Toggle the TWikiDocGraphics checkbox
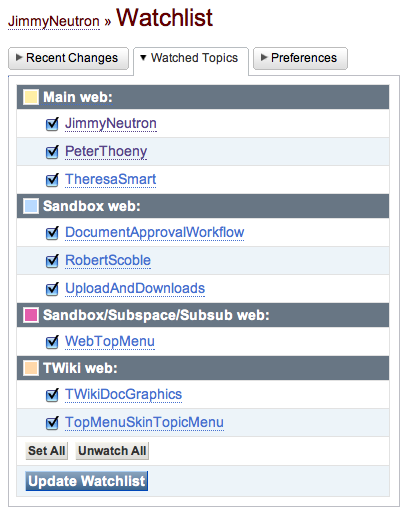Screen dimensions: 407x515 pos(52,395)
